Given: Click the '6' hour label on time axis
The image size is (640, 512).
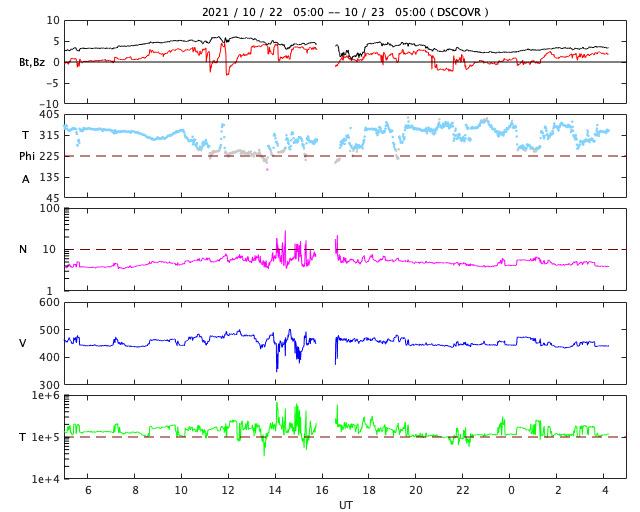Looking at the screenshot, I should (x=88, y=490).
